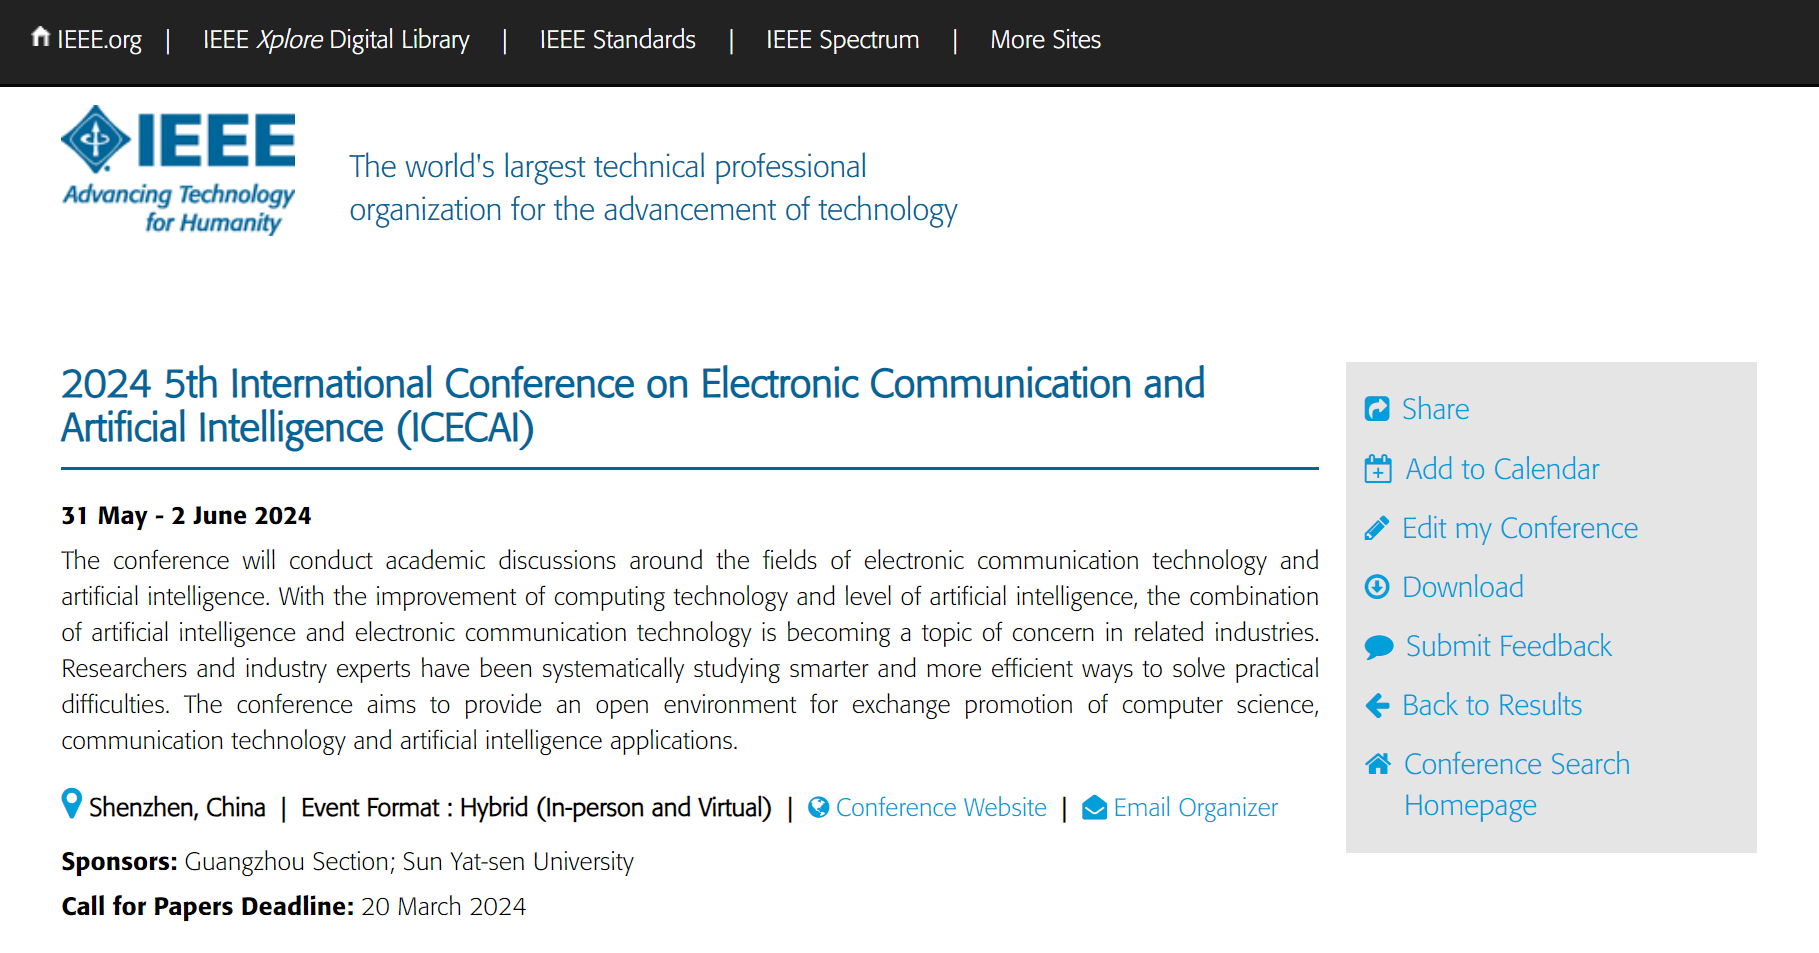Click the Share arrow icon

pos(1377,409)
